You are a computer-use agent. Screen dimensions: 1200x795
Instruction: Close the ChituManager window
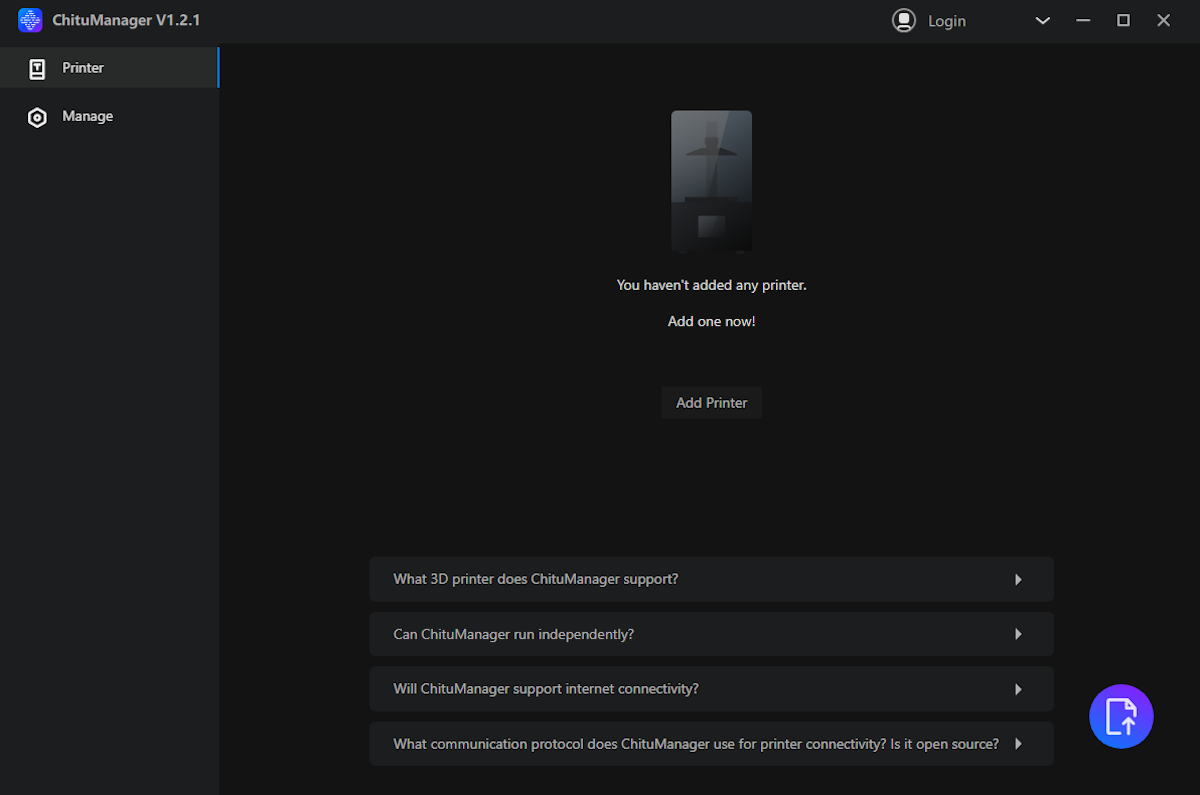click(1163, 21)
